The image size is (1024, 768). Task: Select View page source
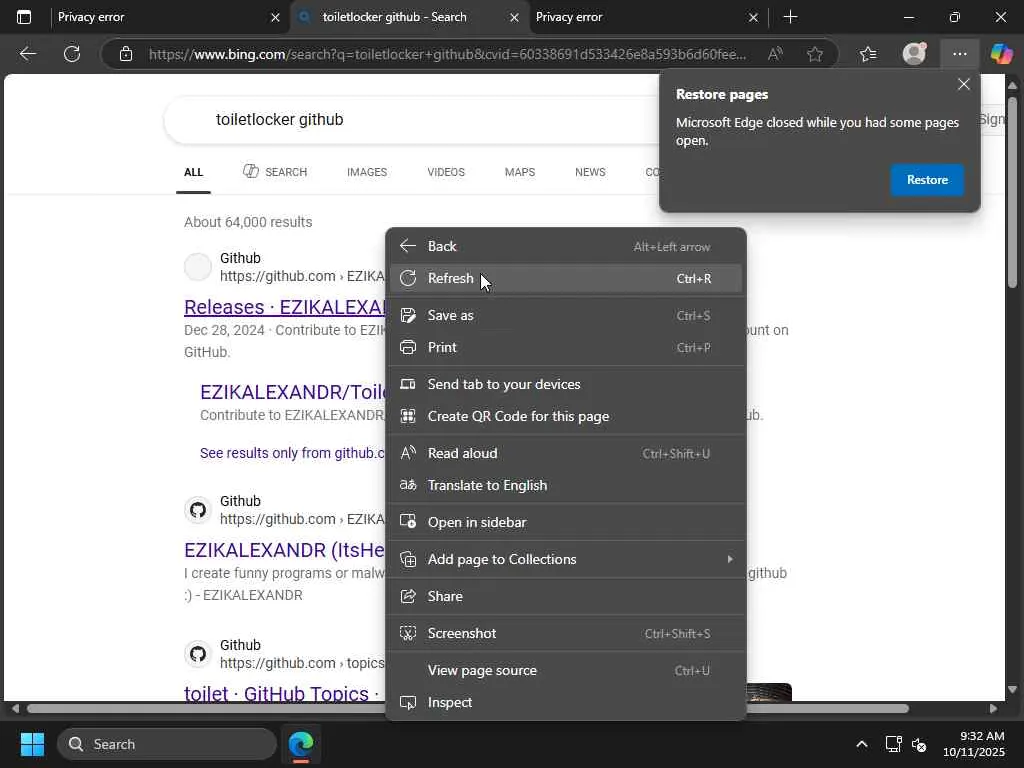tap(566, 671)
